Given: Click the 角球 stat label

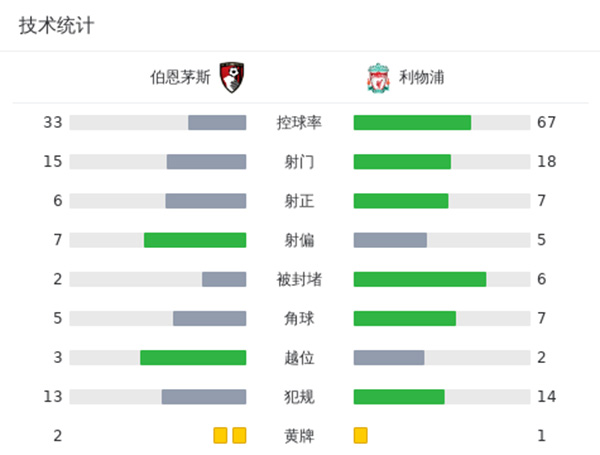Looking at the screenshot, I should pos(299,319).
